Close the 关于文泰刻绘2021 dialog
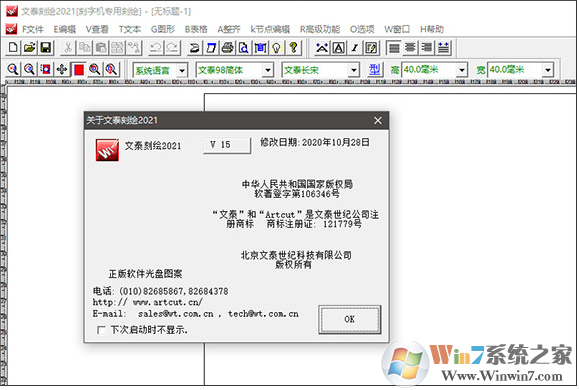The width and height of the screenshot is (579, 390). 378,120
